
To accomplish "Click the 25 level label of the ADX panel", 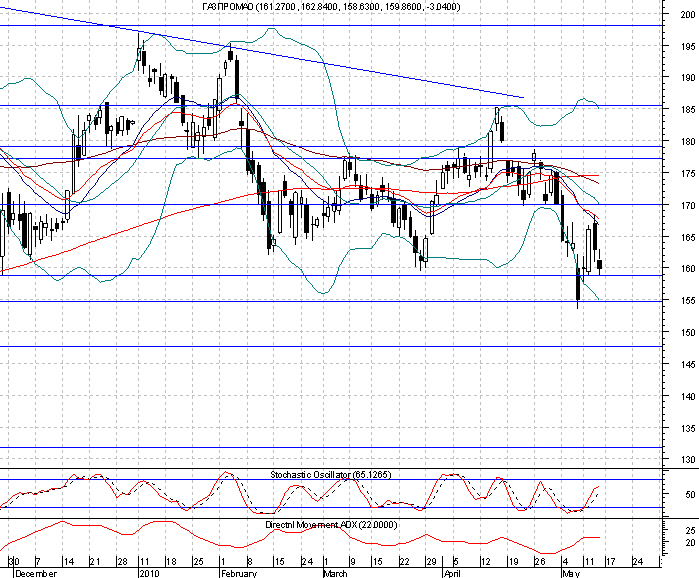I will click(x=690, y=531).
